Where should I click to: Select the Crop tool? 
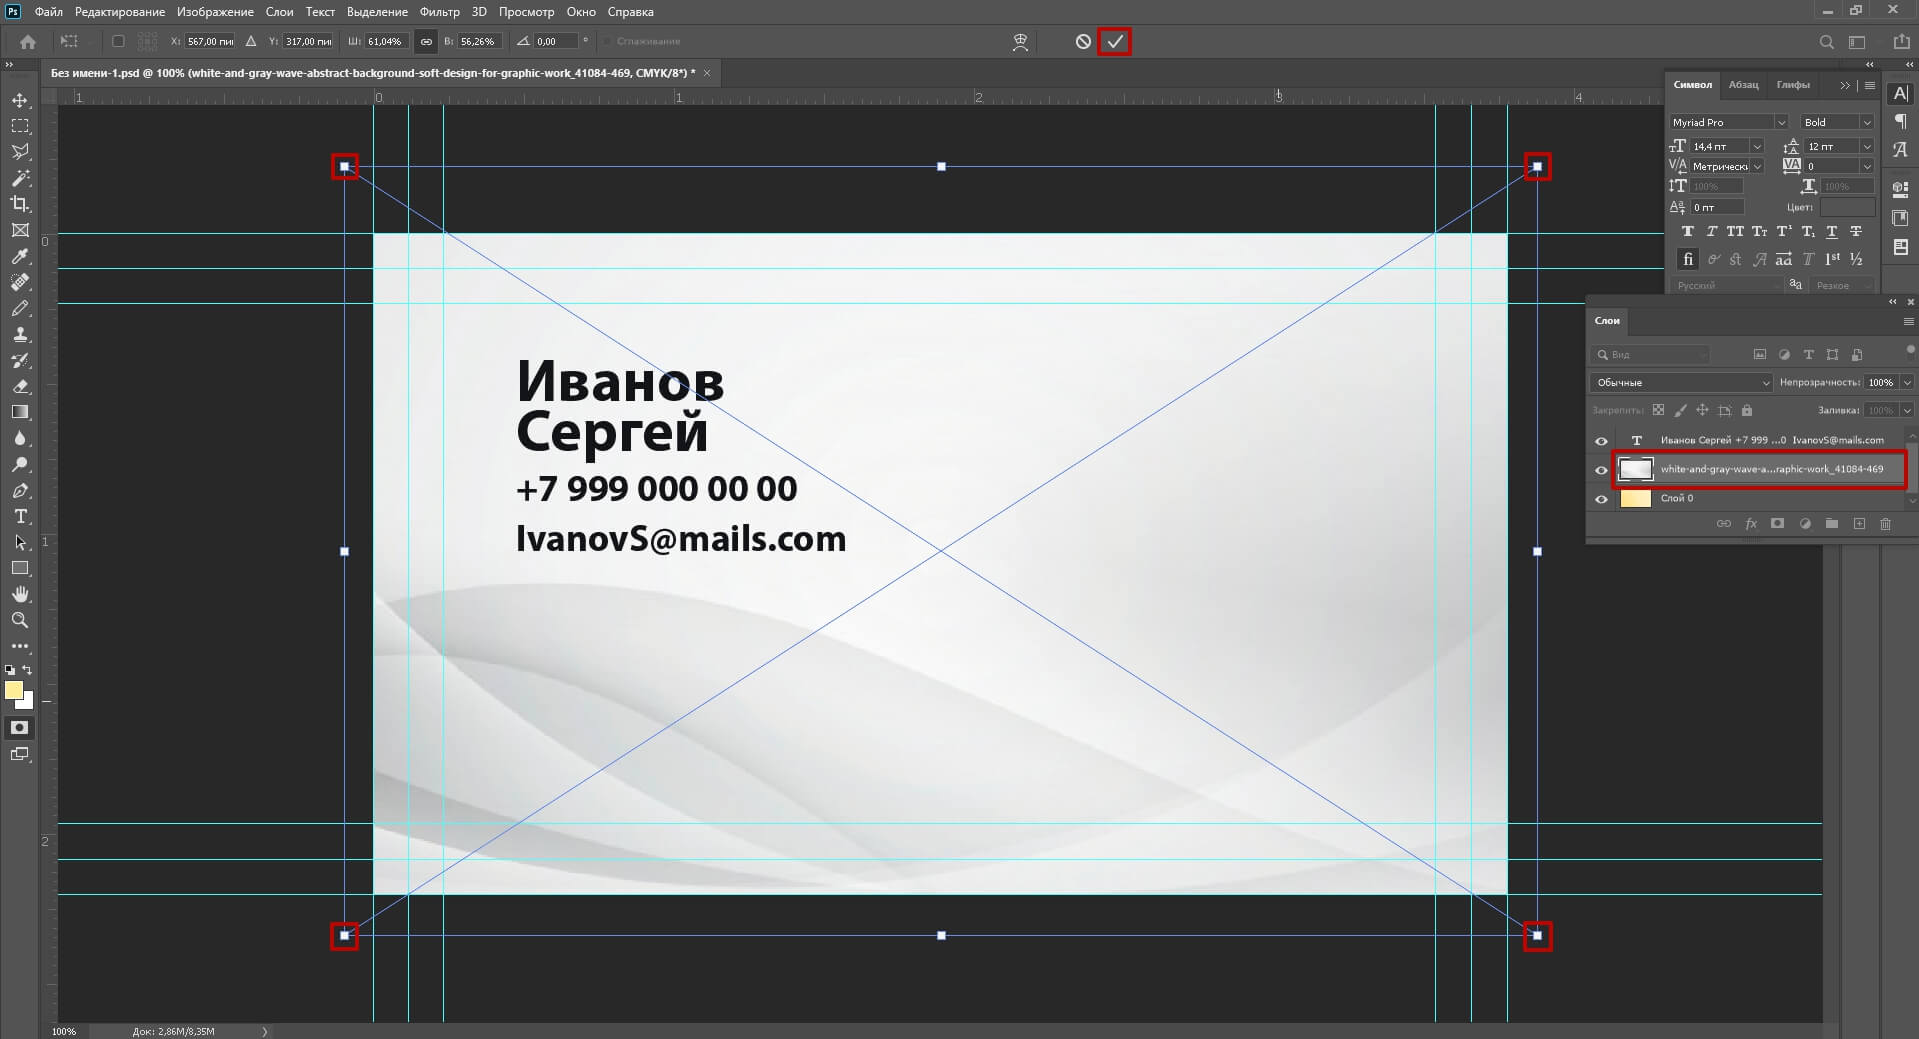[x=20, y=204]
